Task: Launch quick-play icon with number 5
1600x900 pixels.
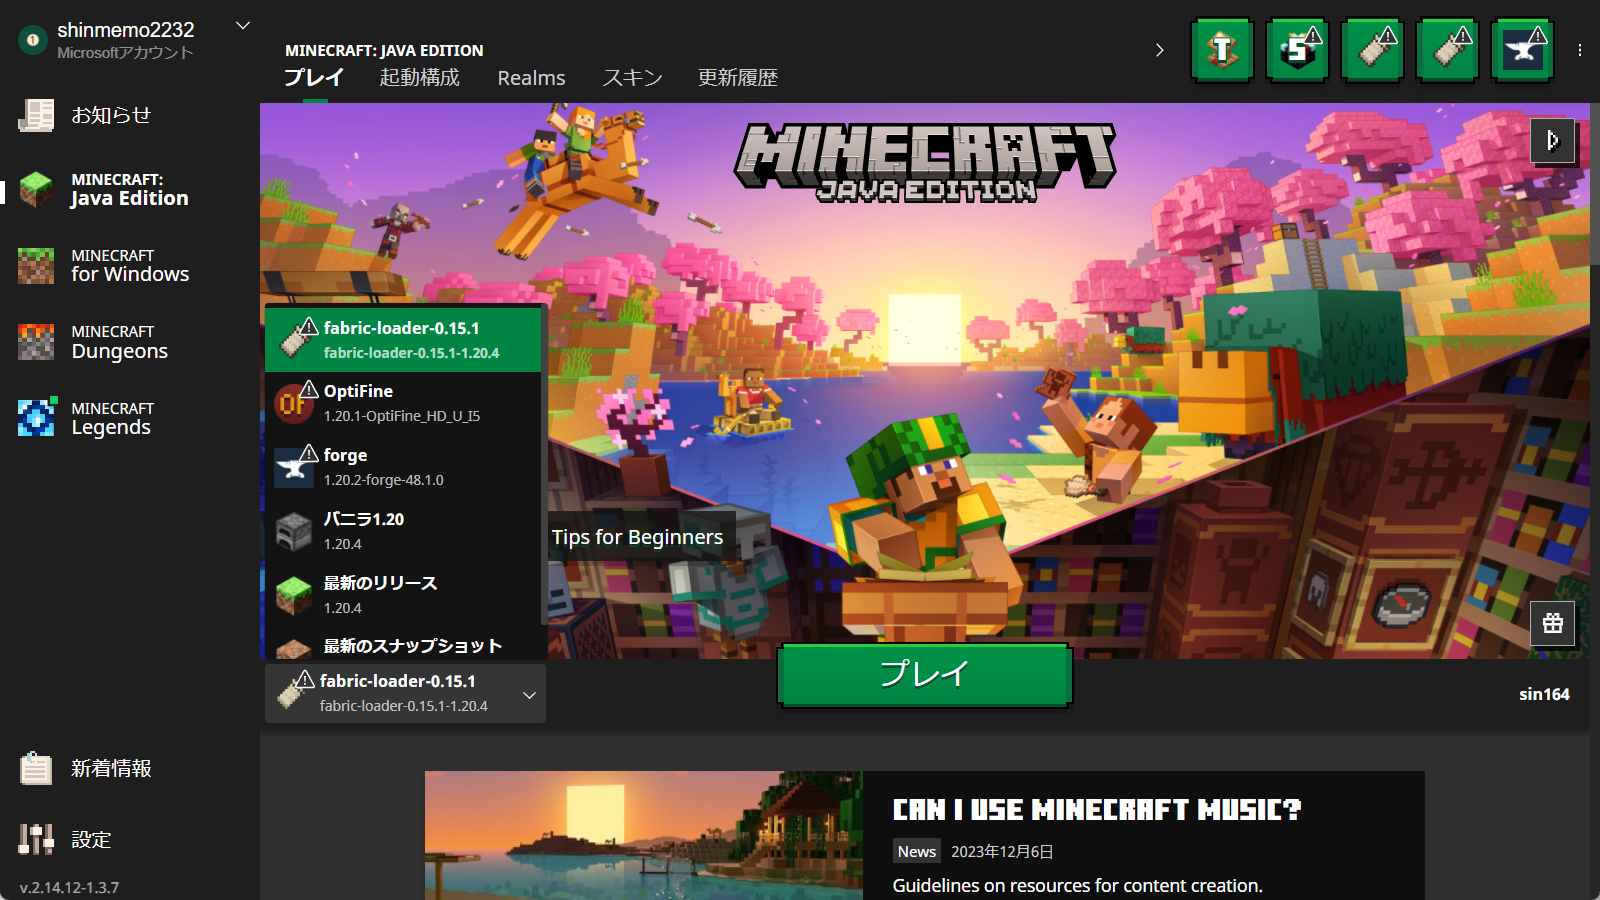Action: pos(1297,49)
